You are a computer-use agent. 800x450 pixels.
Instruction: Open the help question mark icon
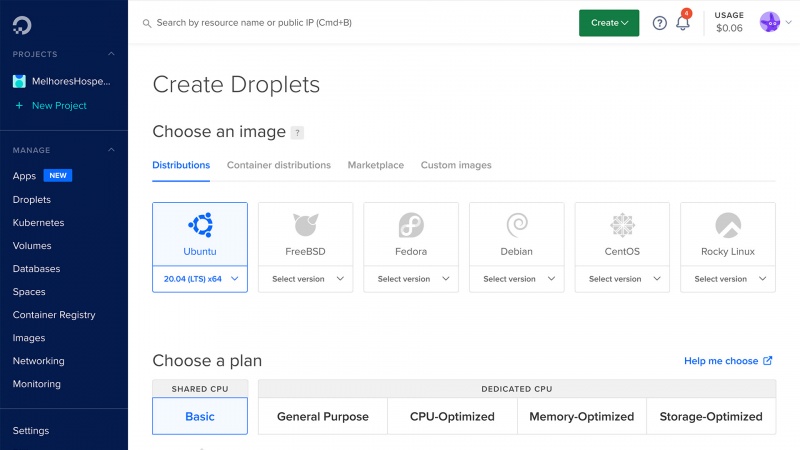(x=659, y=23)
